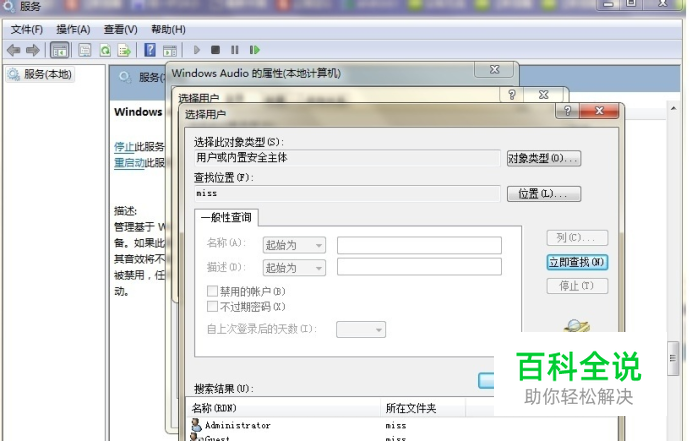Click the 重启动 service link
The image size is (692, 441).
(x=129, y=163)
